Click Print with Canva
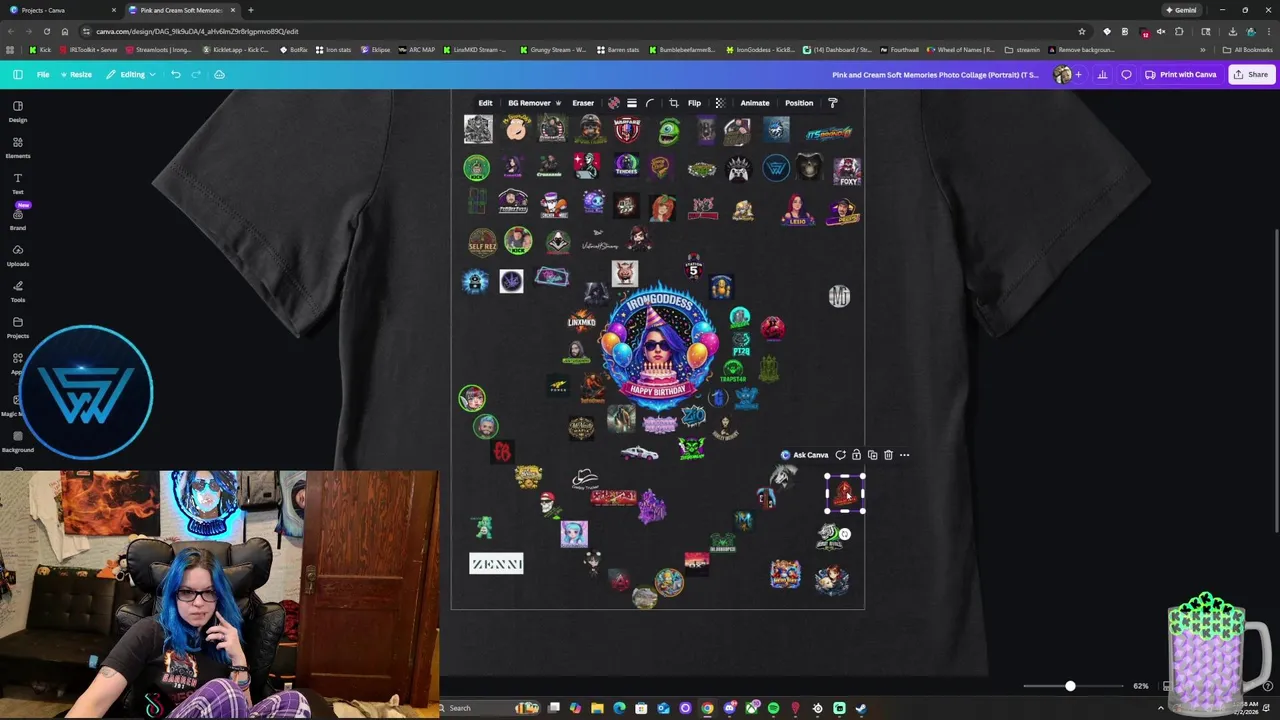 click(x=1181, y=74)
